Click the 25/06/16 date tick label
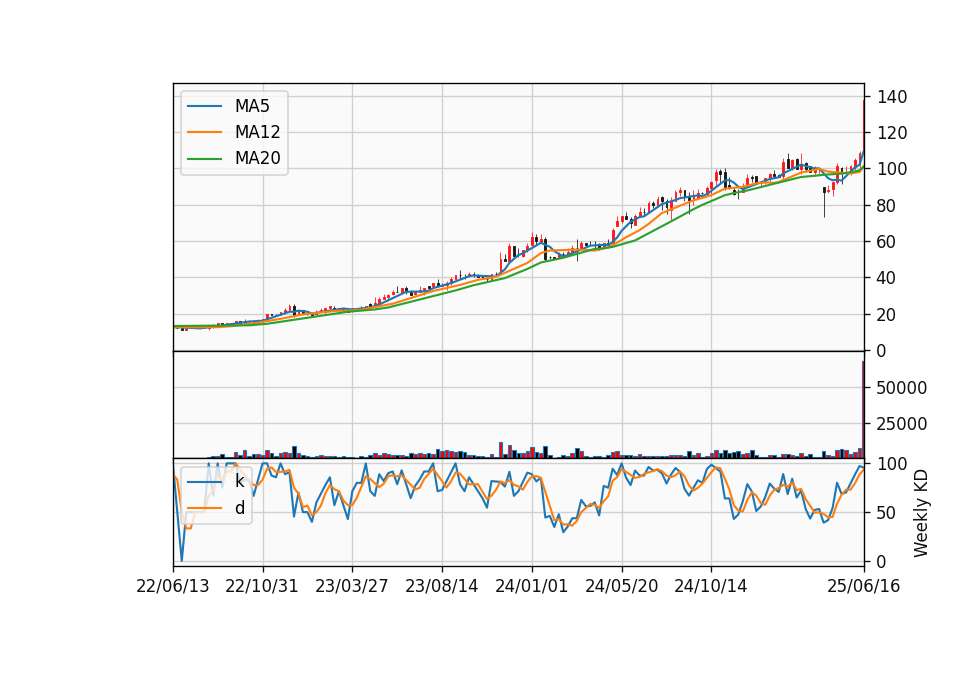 tap(864, 586)
